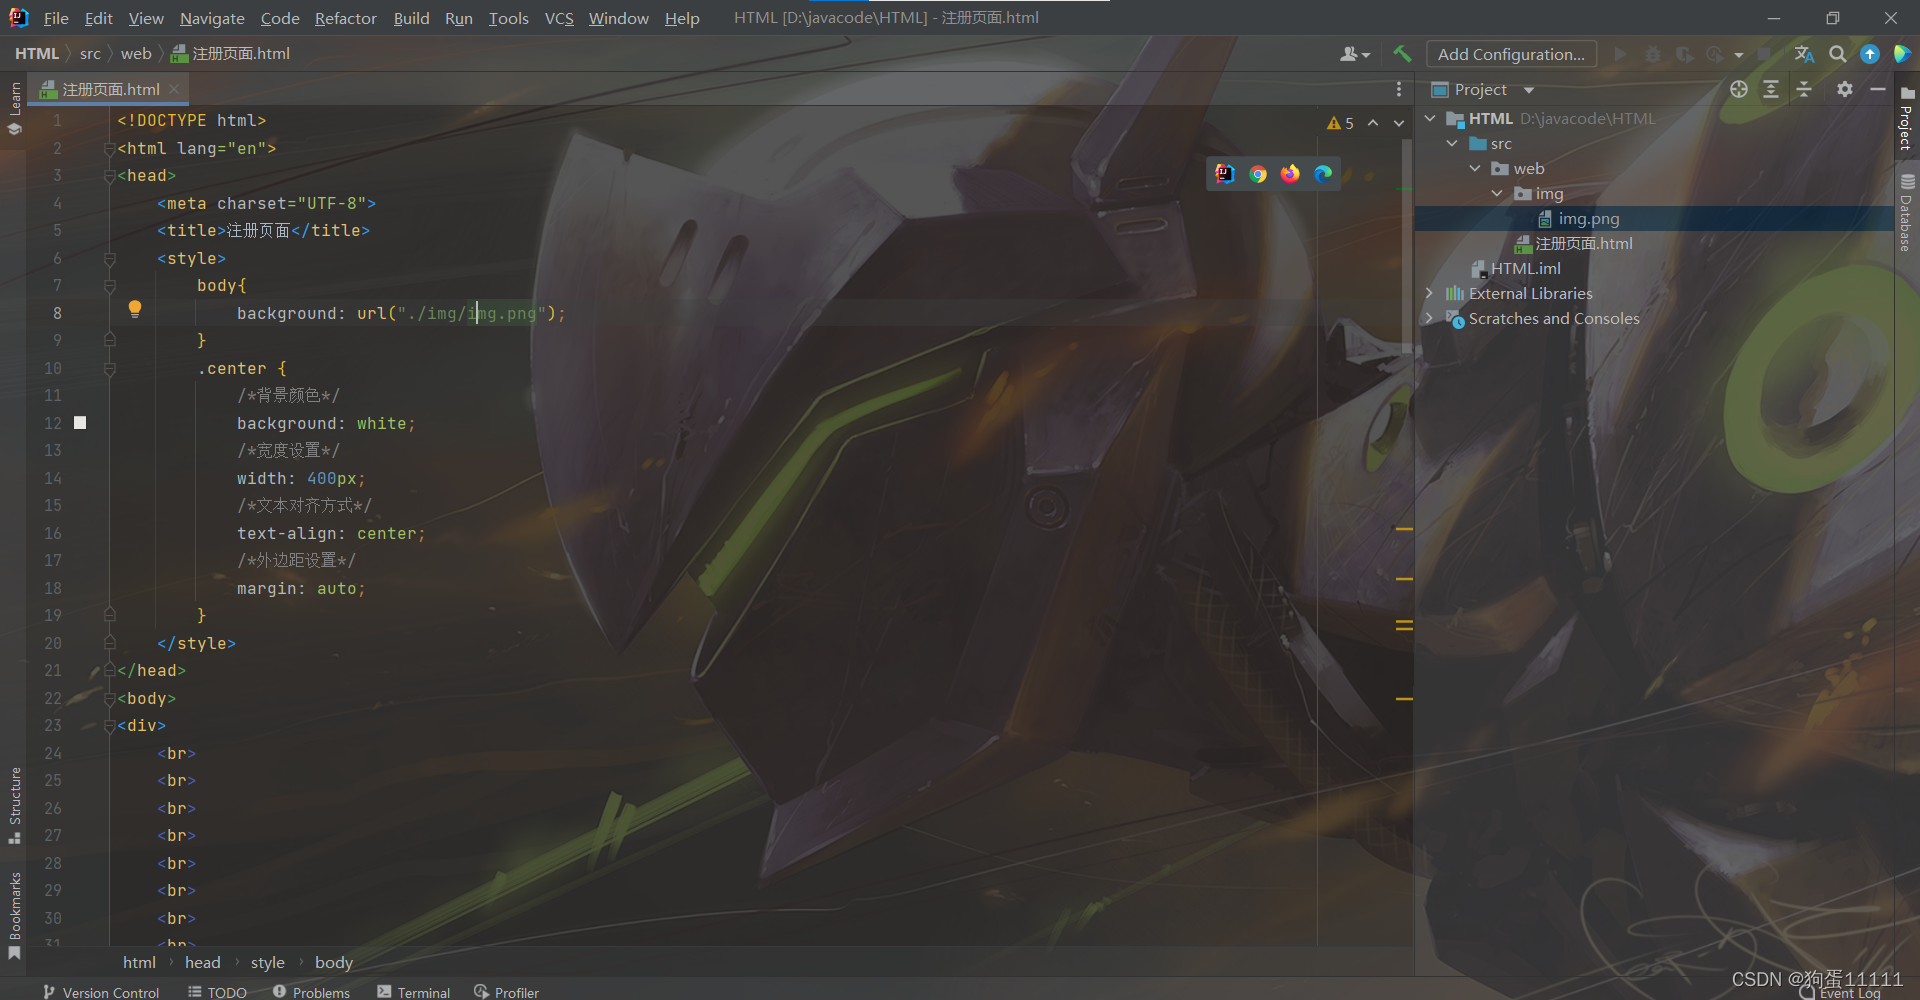Open Version Control tool window
The image size is (1920, 1000).
(x=101, y=992)
